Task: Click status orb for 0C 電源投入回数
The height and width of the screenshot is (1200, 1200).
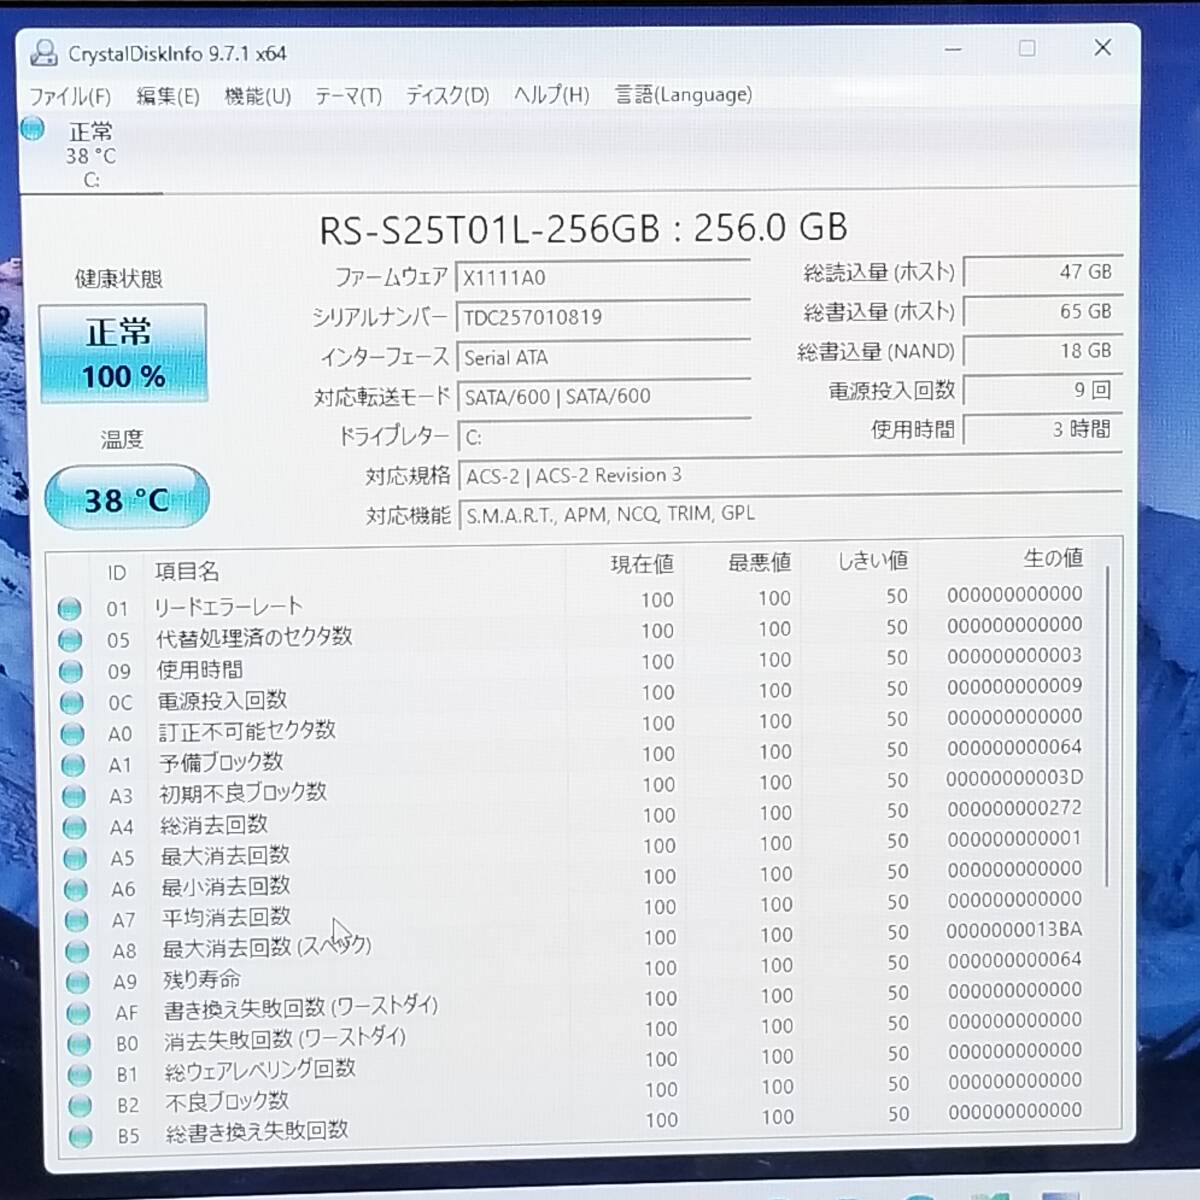Action: [x=71, y=703]
